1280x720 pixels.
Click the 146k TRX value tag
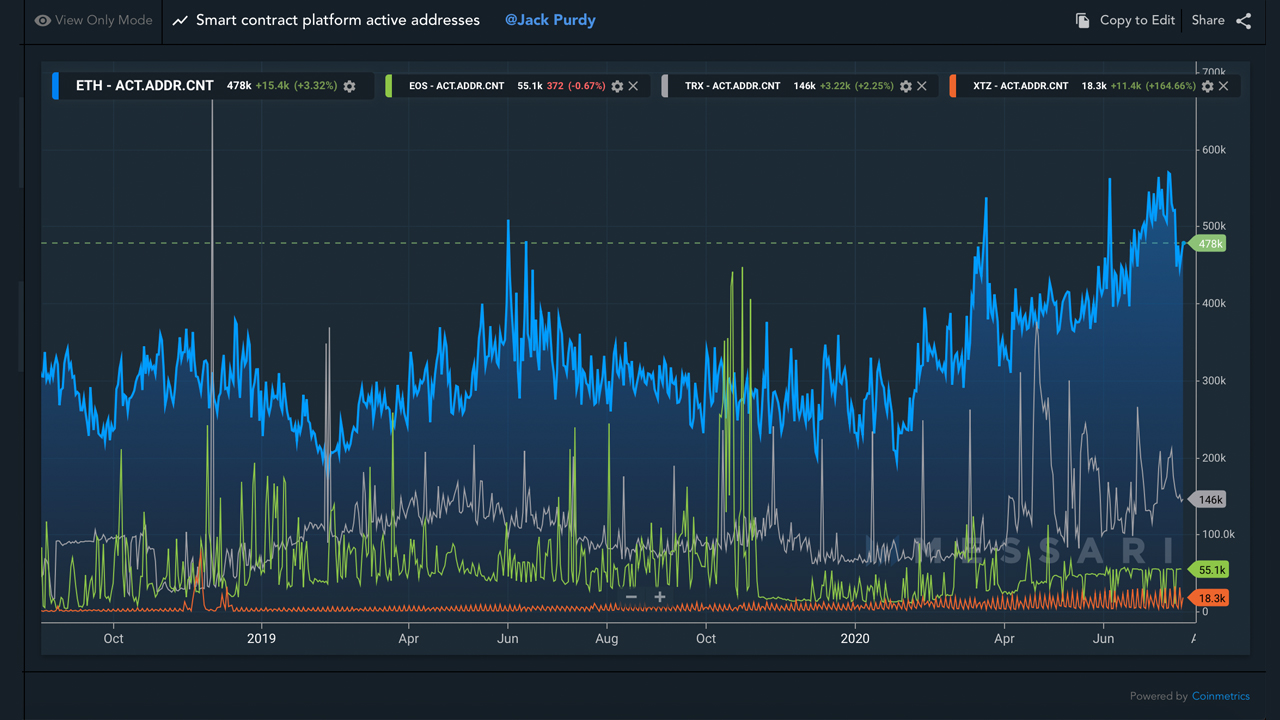pos(1207,500)
